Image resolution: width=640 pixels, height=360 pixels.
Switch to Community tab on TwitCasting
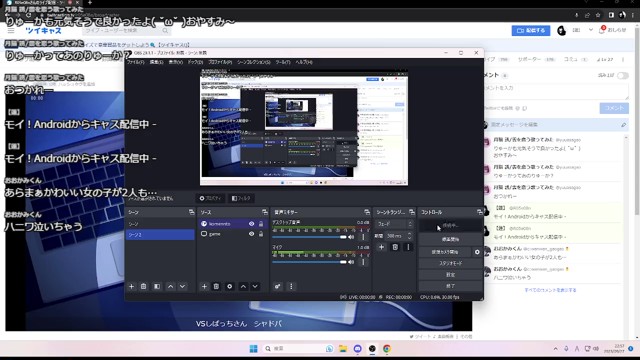[x=575, y=60]
